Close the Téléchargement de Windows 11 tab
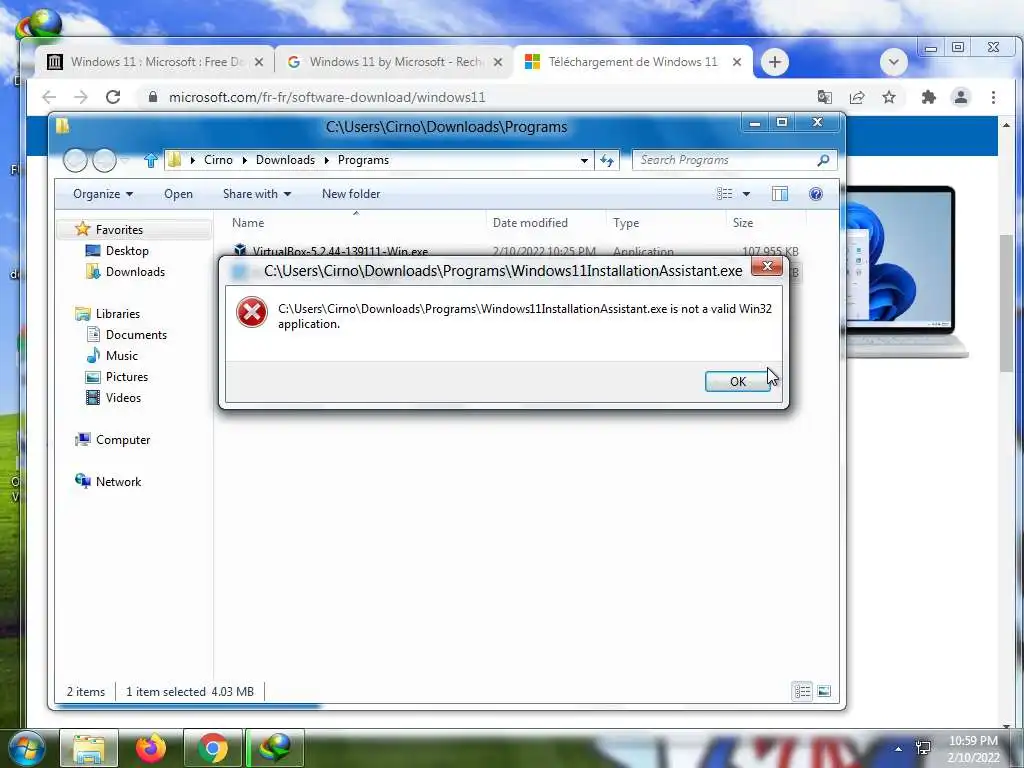This screenshot has height=768, width=1024. tap(737, 62)
